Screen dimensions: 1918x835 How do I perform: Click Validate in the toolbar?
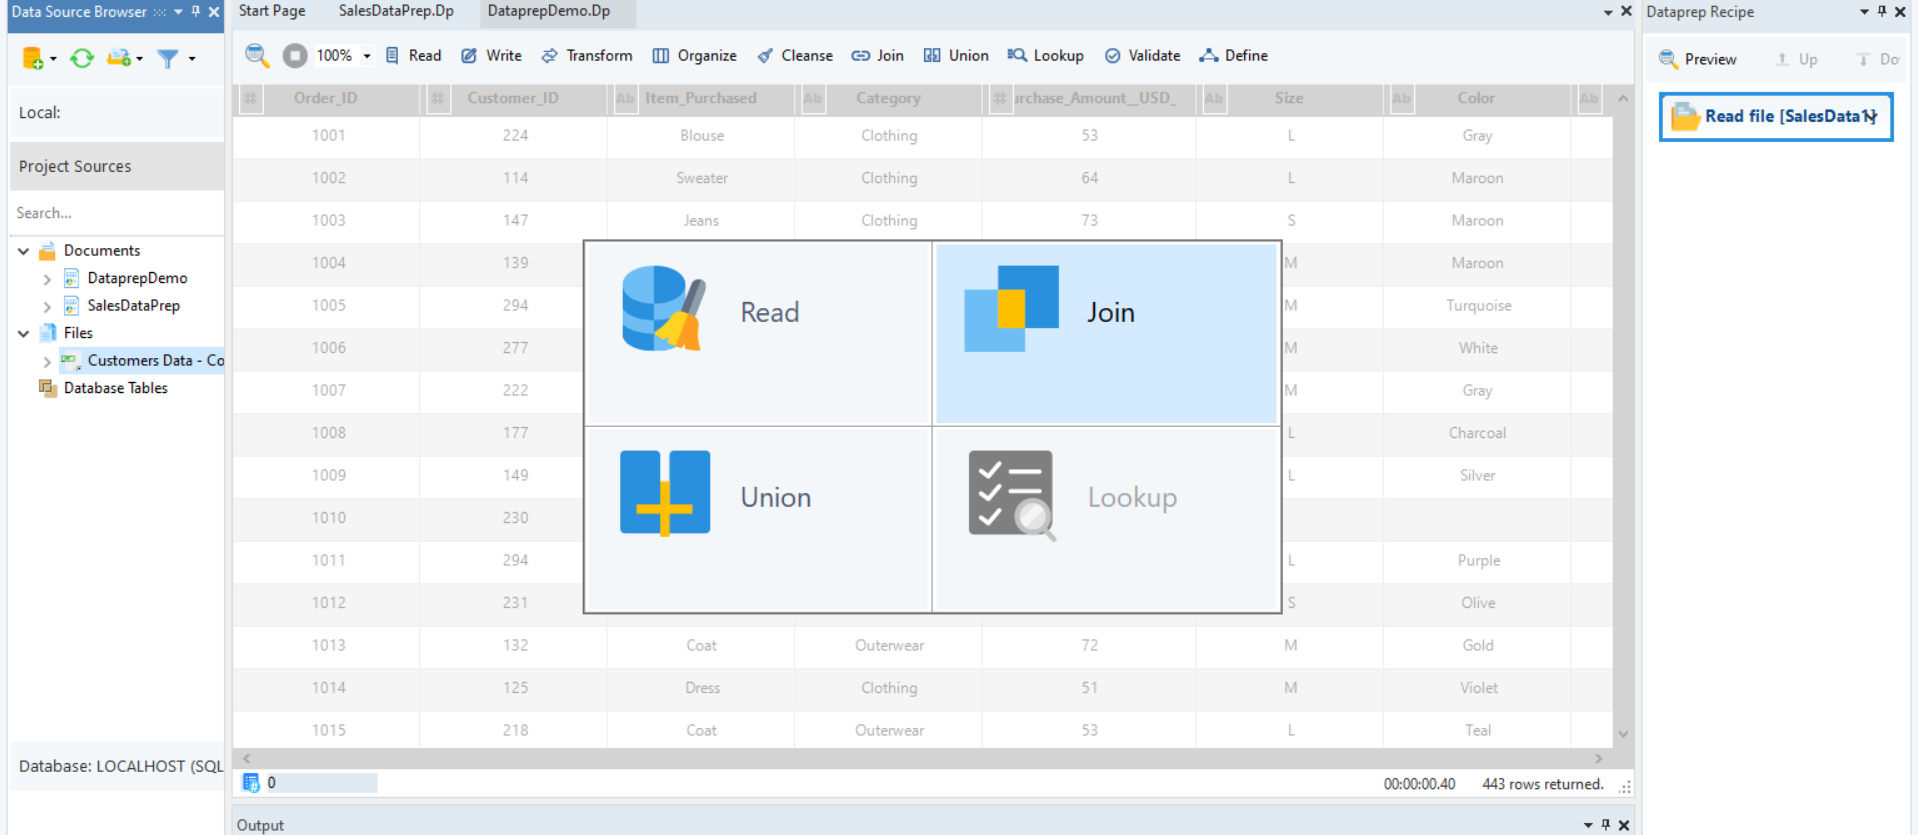[1143, 56]
